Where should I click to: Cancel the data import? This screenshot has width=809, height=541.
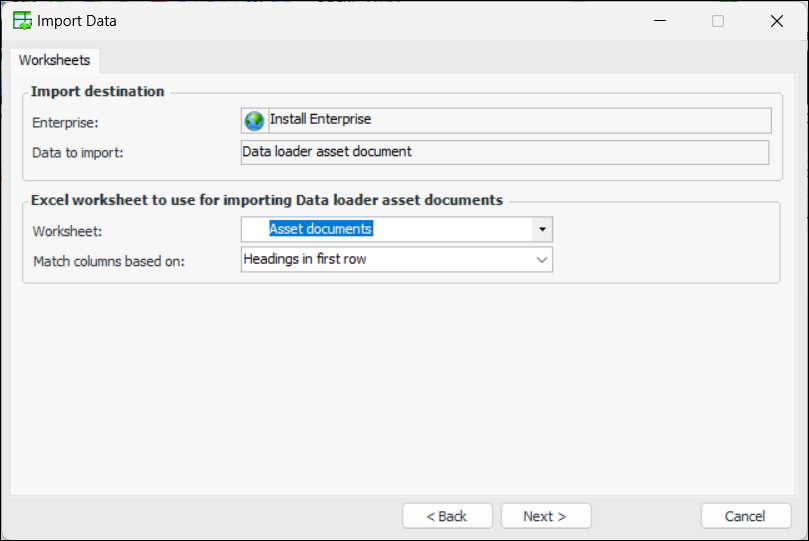(x=746, y=516)
